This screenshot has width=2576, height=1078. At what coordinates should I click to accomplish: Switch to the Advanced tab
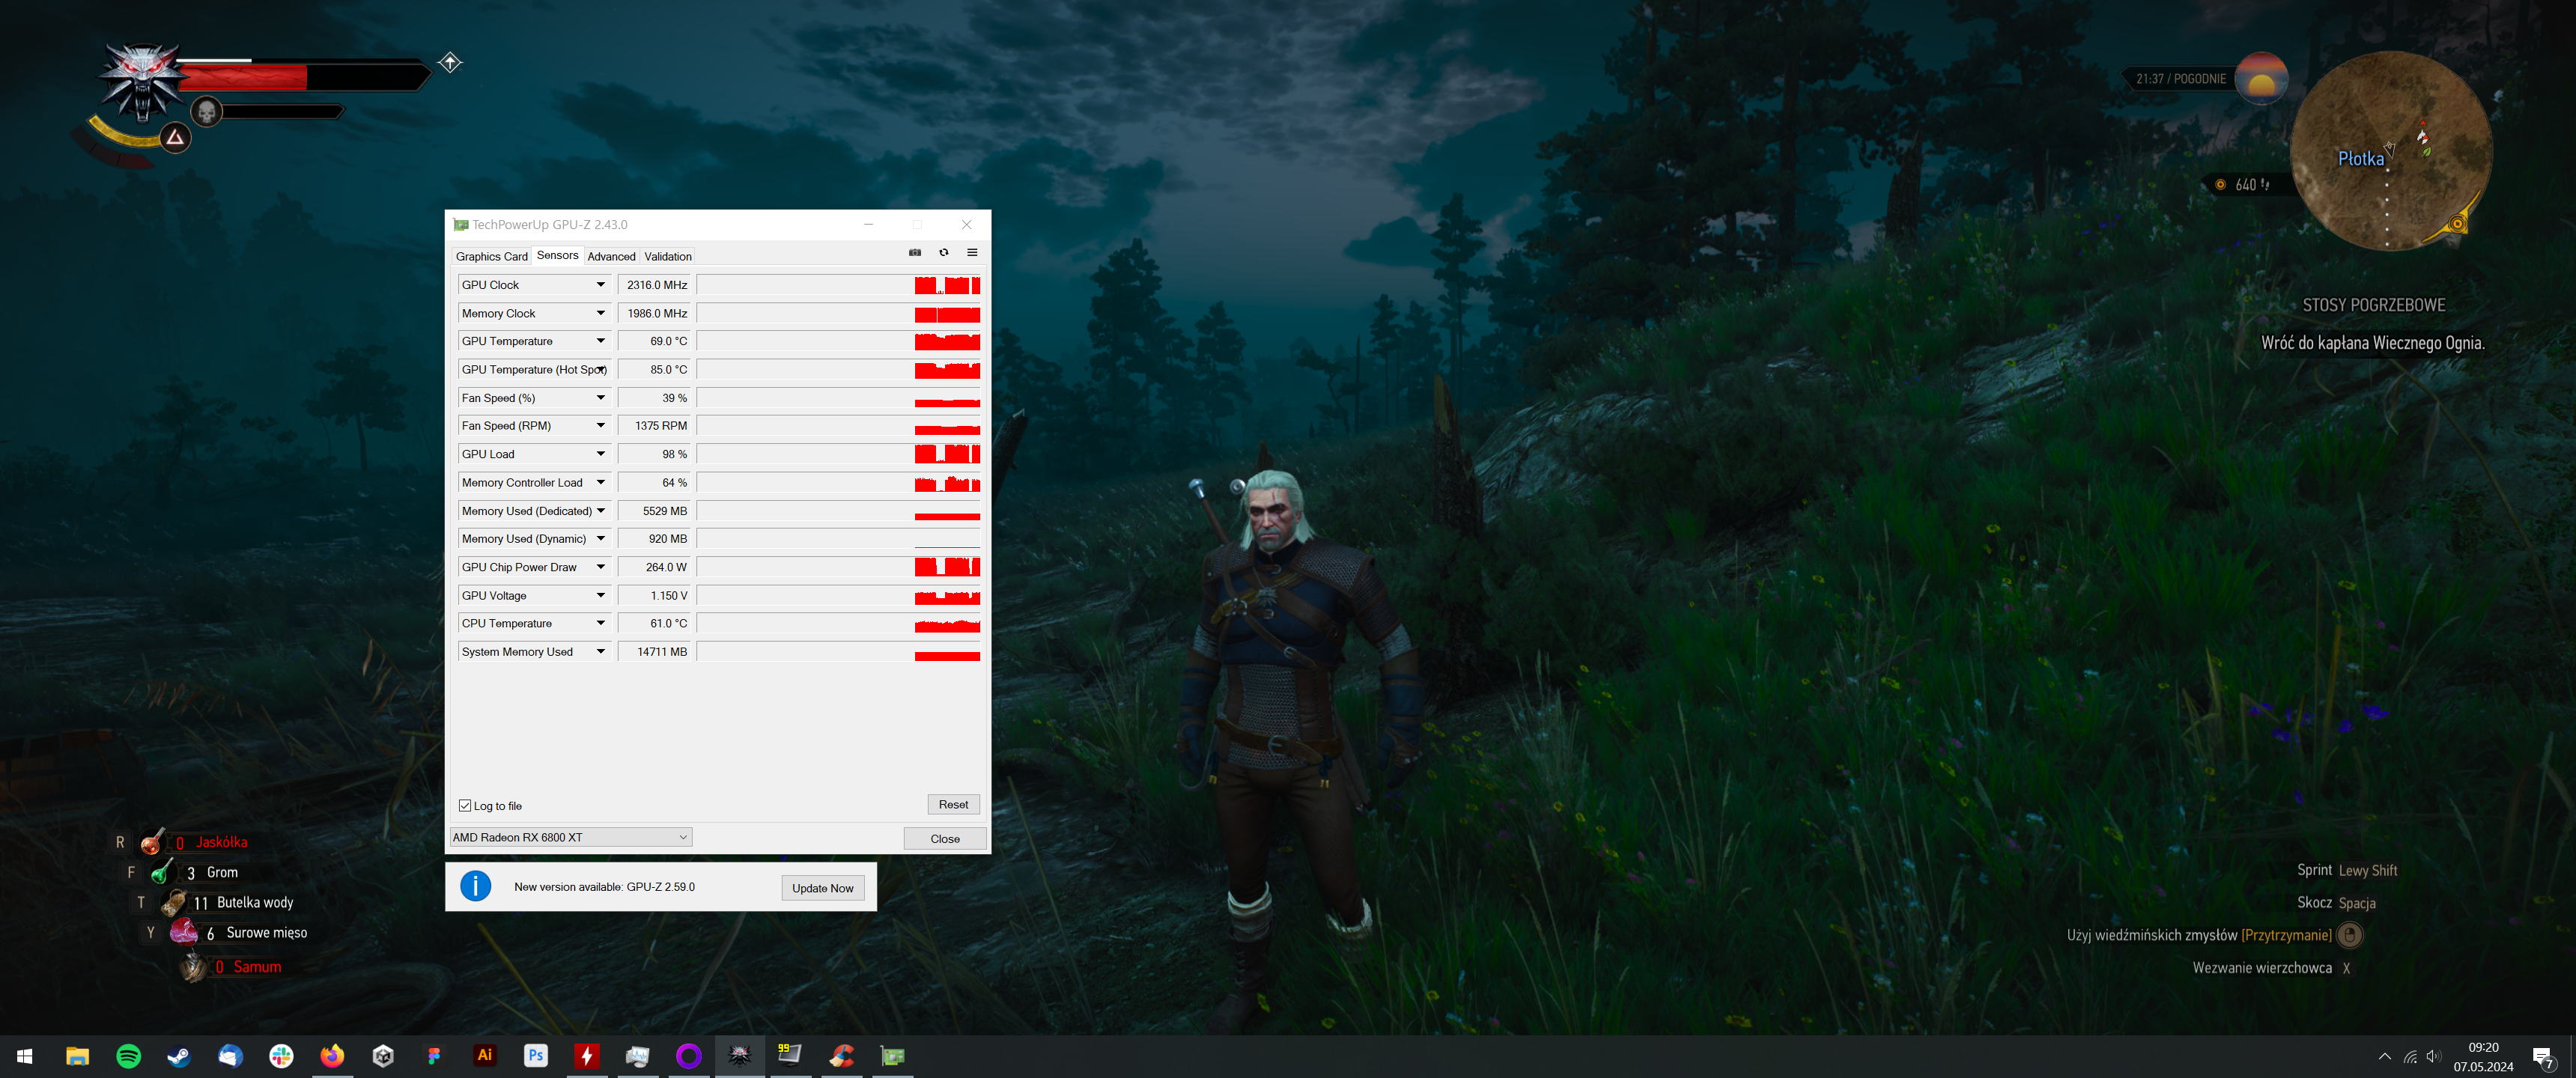tap(611, 257)
